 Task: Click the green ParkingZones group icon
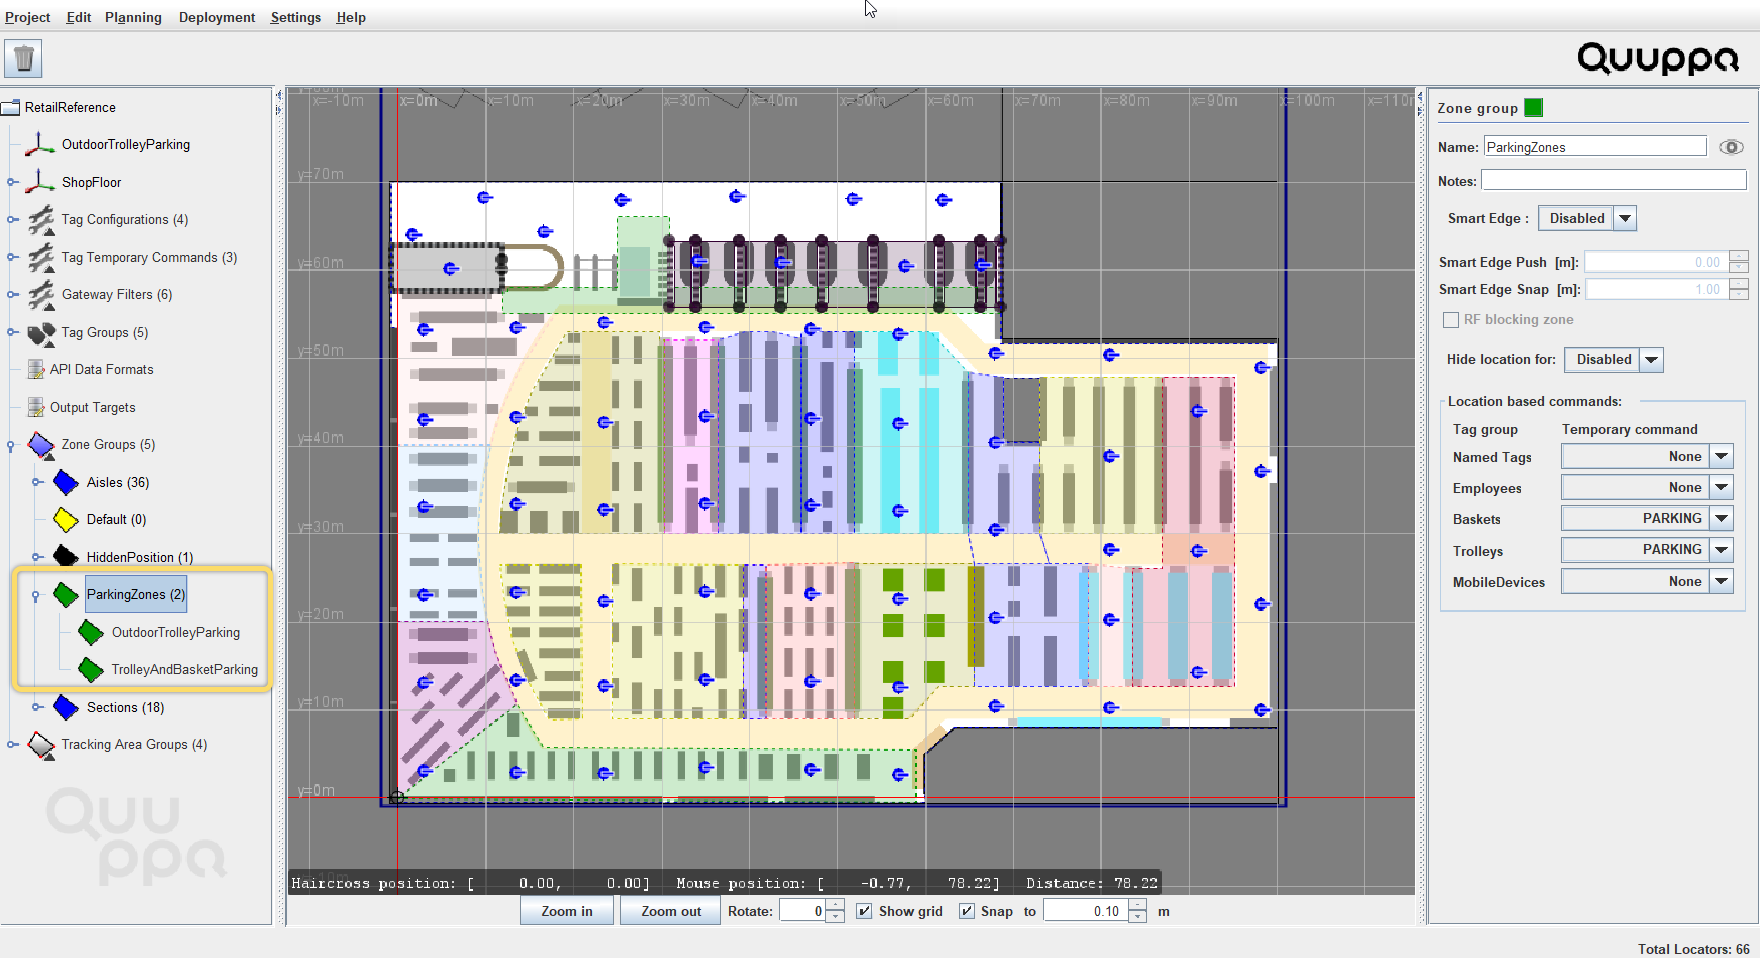pos(66,595)
